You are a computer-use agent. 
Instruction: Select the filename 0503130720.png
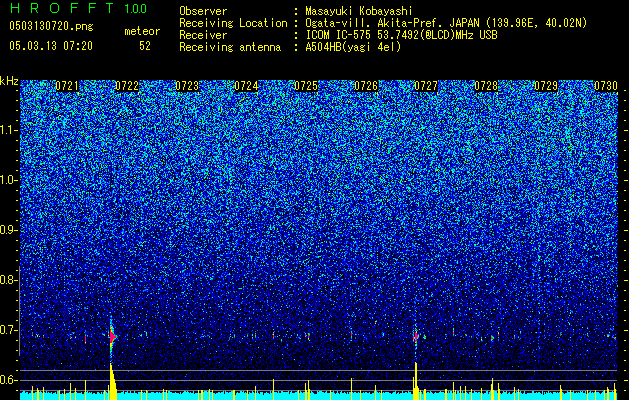click(51, 27)
